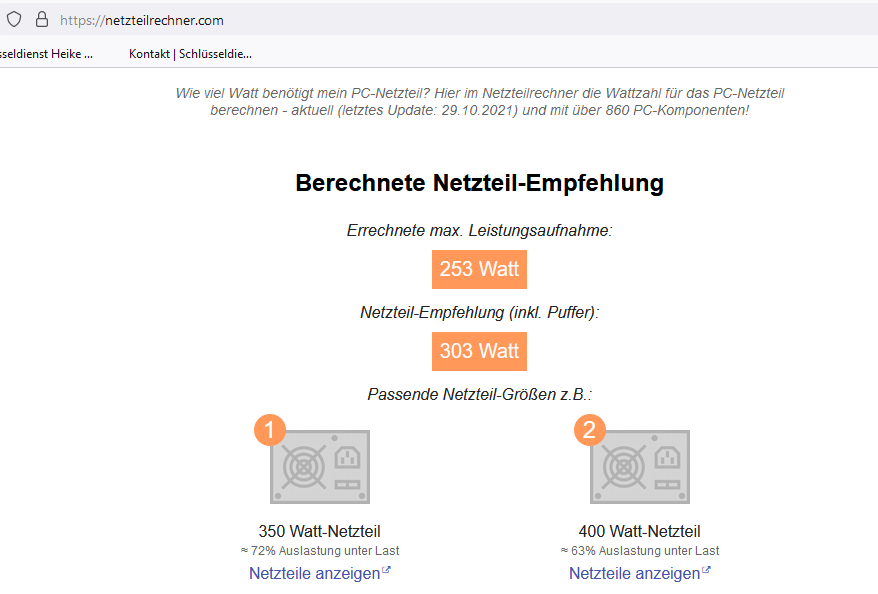Open the '...sseldienst Heike' bookmark
The image size is (878, 594).
tap(47, 53)
